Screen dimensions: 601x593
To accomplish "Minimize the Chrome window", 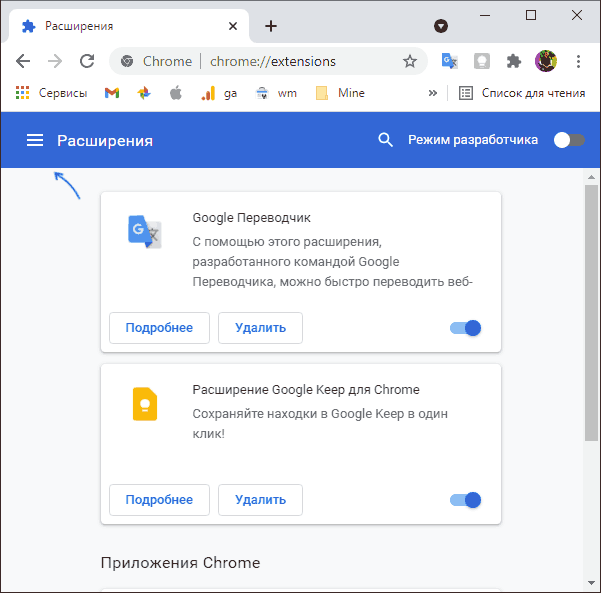I will tap(485, 15).
